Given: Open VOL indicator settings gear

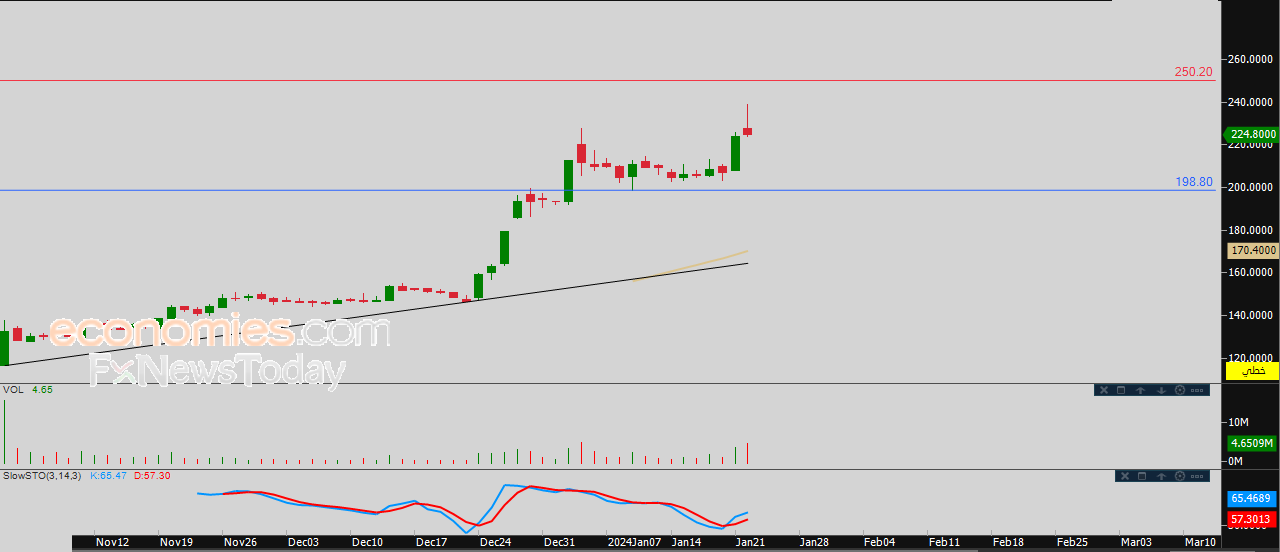Looking at the screenshot, I should click(1180, 390).
